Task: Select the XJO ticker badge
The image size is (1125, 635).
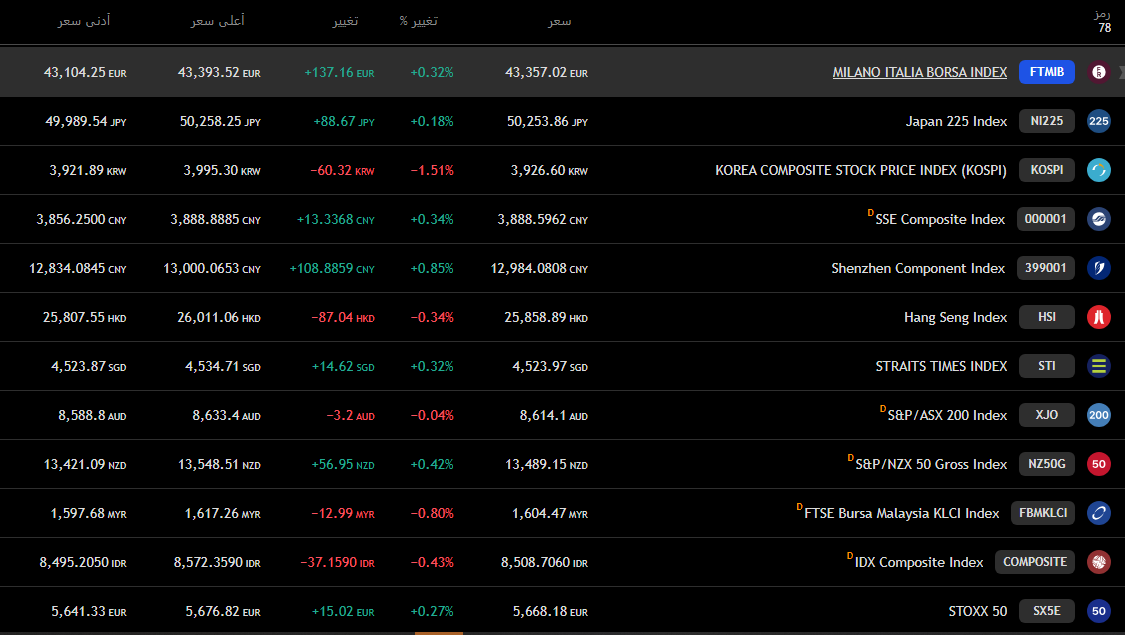Action: 1047,415
